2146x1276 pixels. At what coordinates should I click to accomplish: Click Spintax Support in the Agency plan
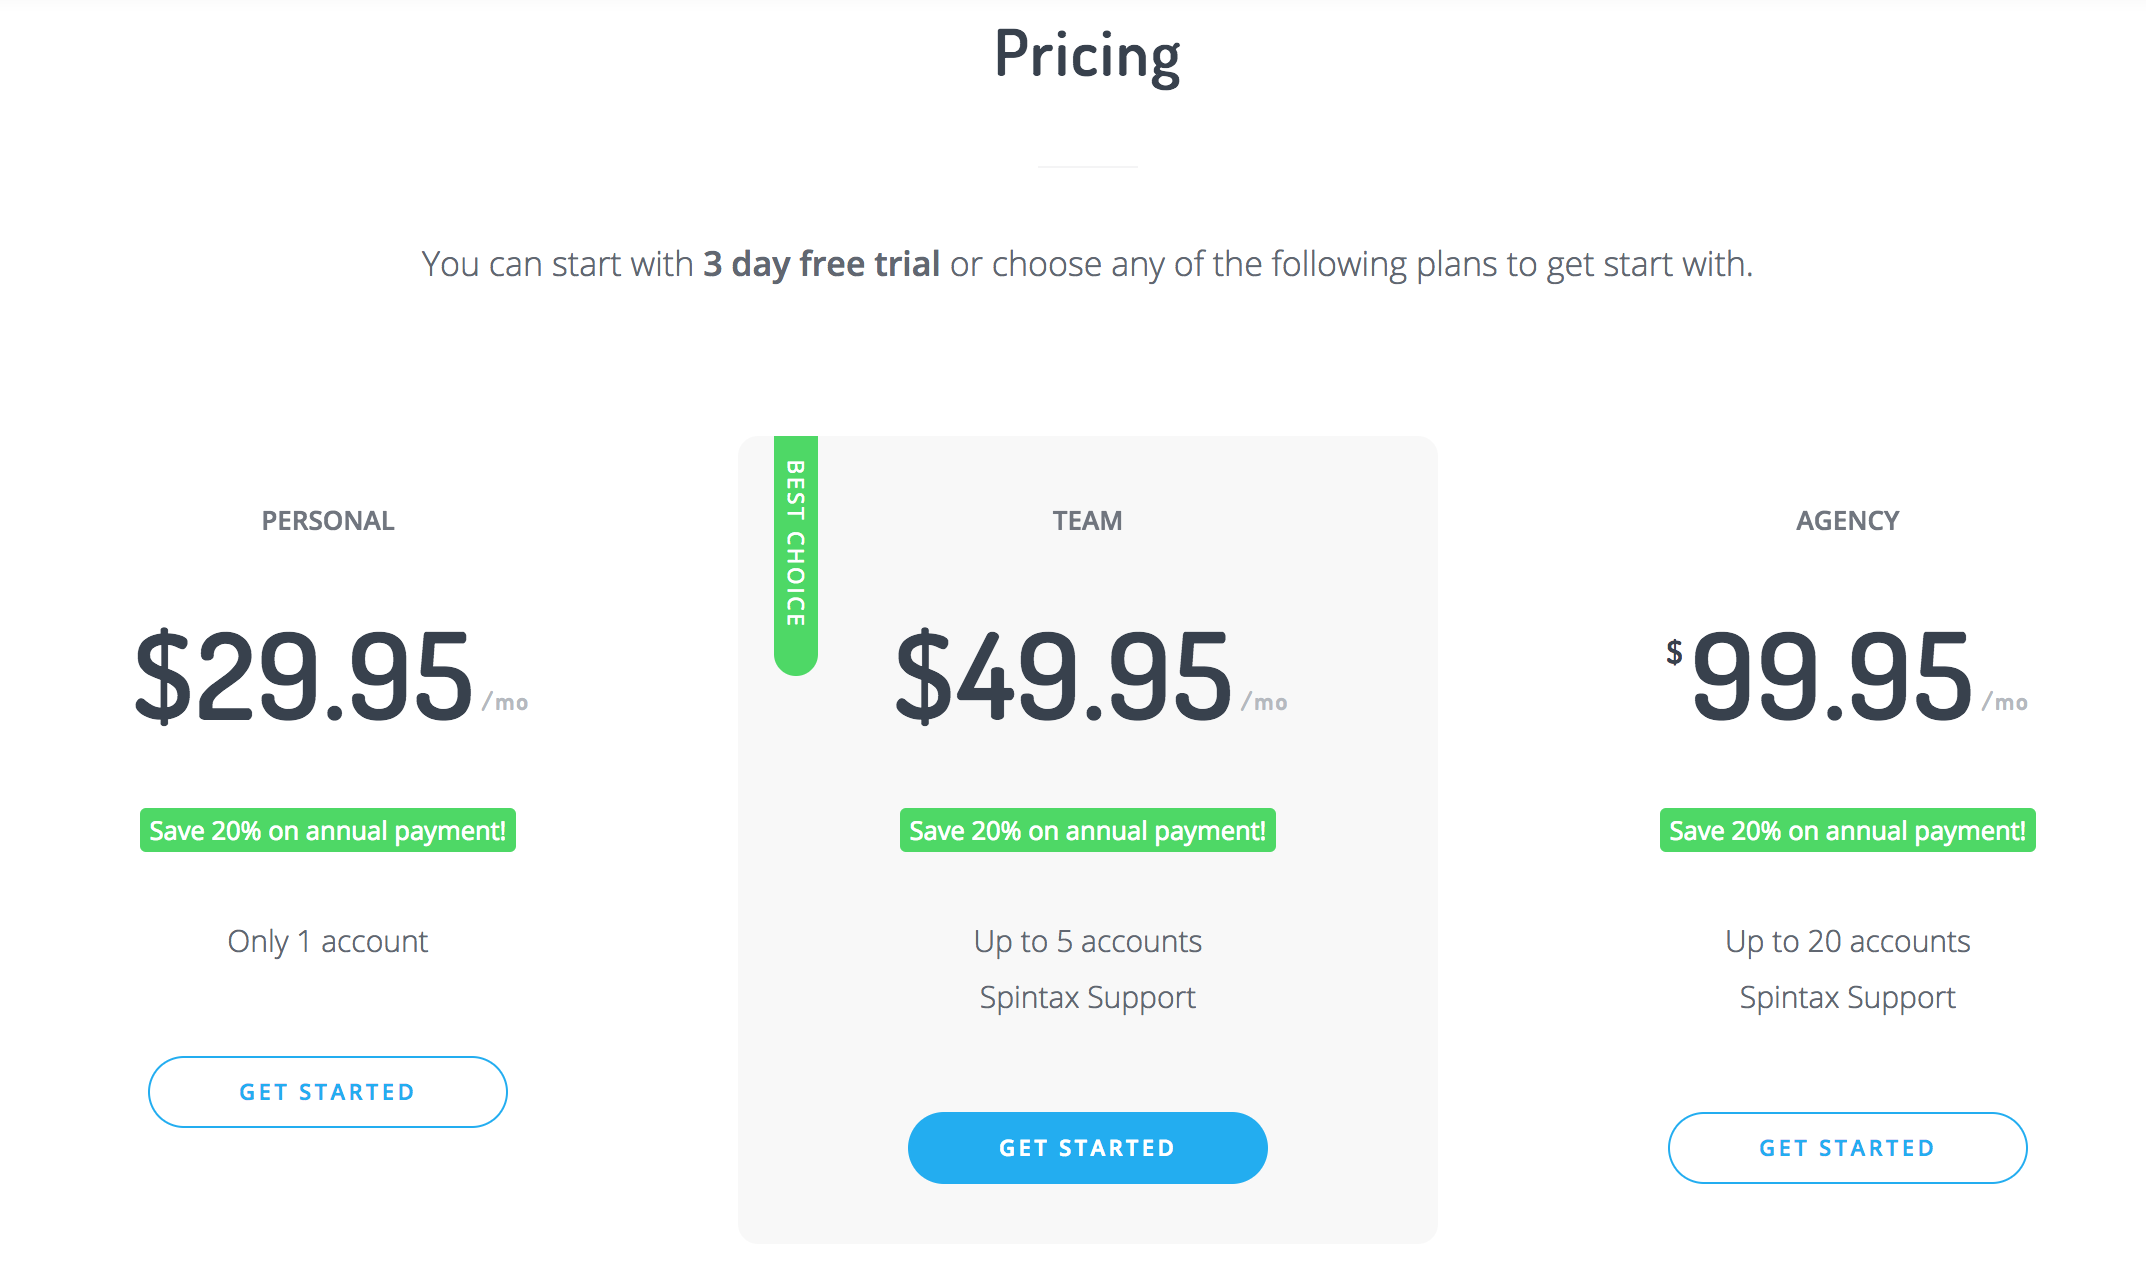point(1847,998)
